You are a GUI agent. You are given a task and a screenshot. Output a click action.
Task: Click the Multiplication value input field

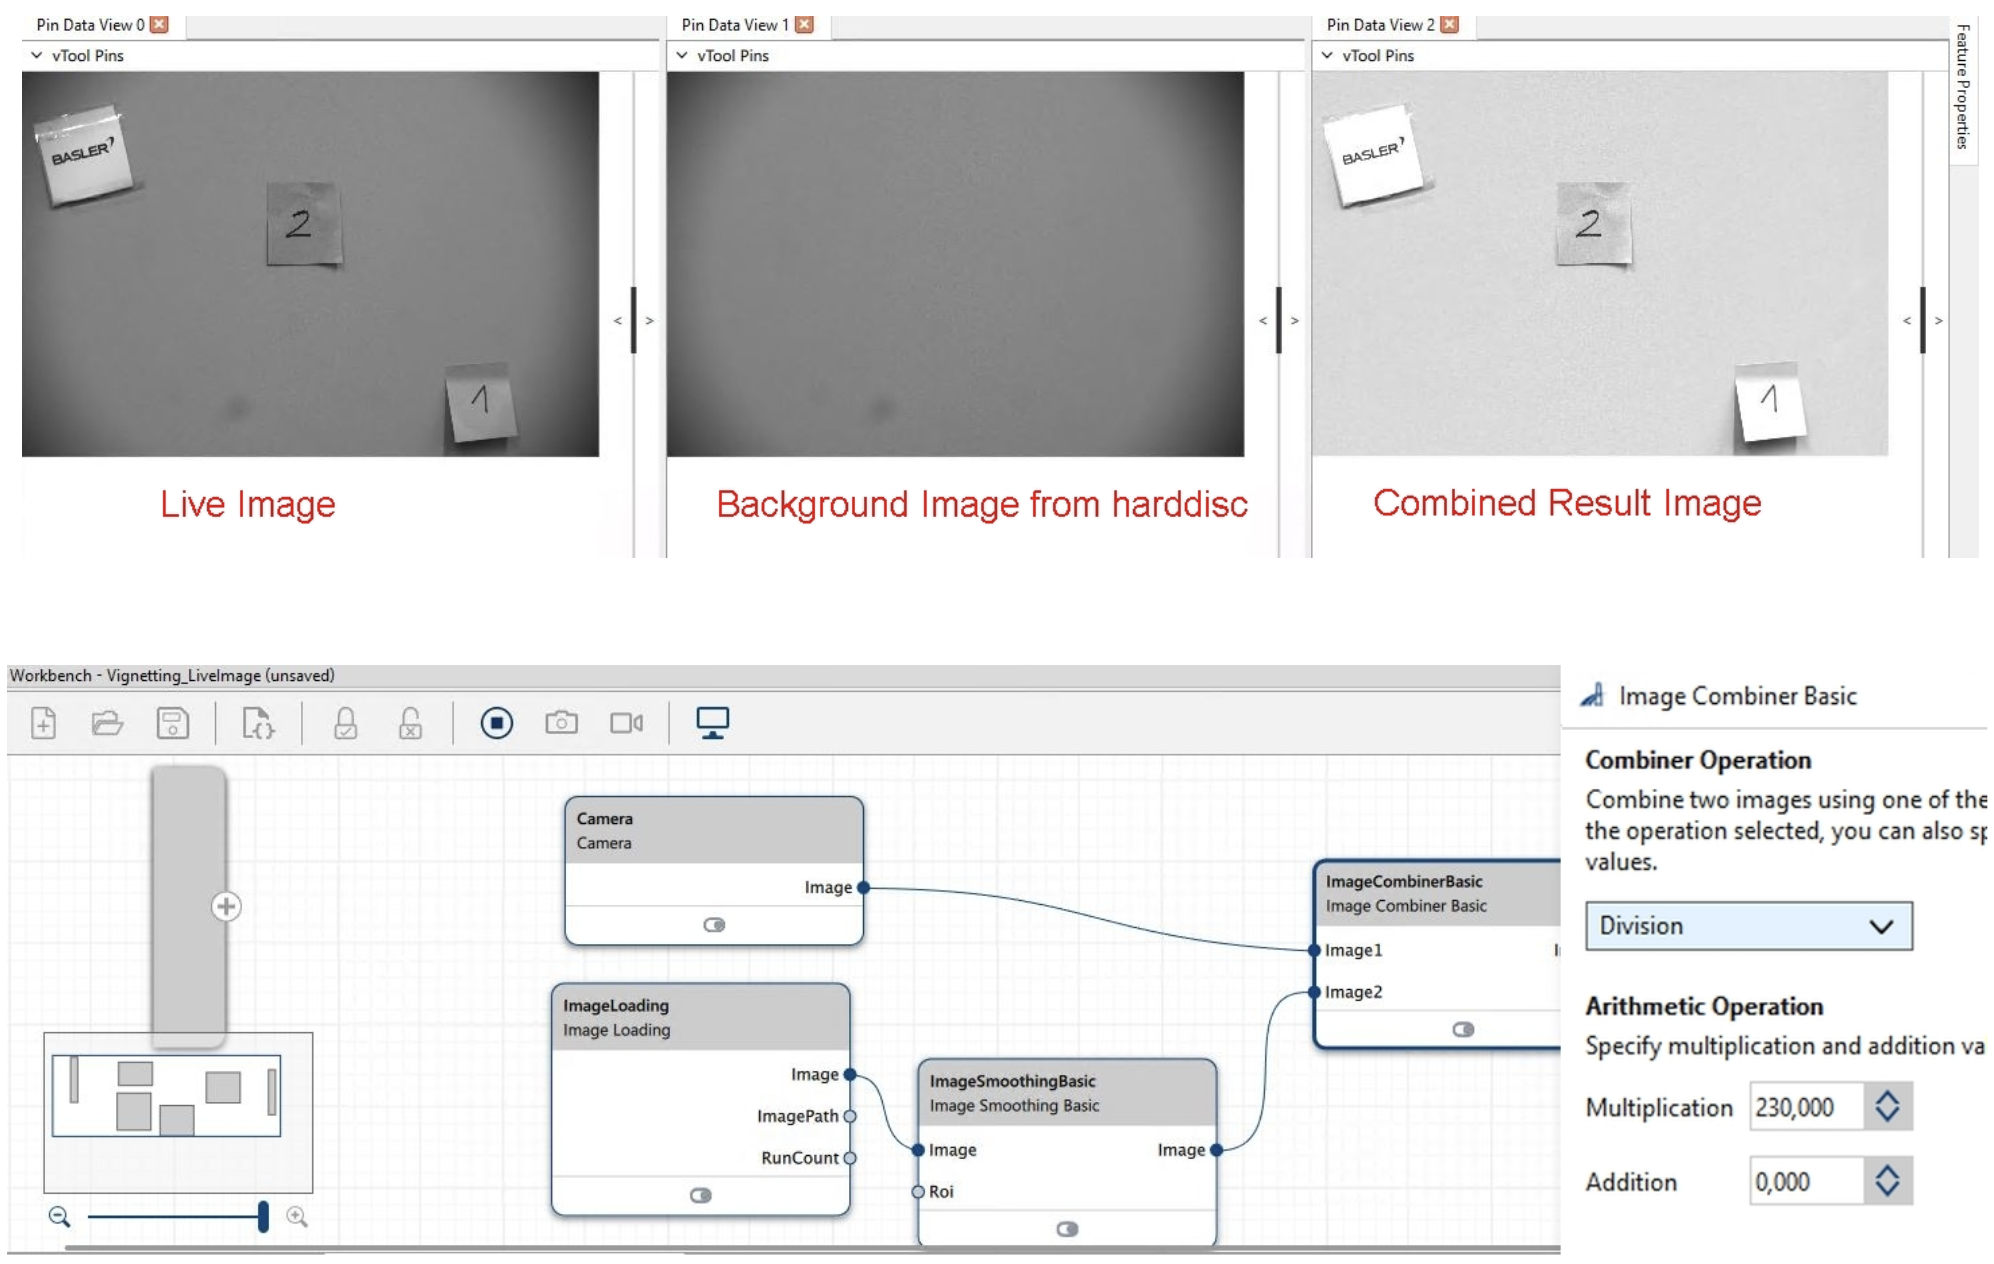pyautogui.click(x=1807, y=1107)
